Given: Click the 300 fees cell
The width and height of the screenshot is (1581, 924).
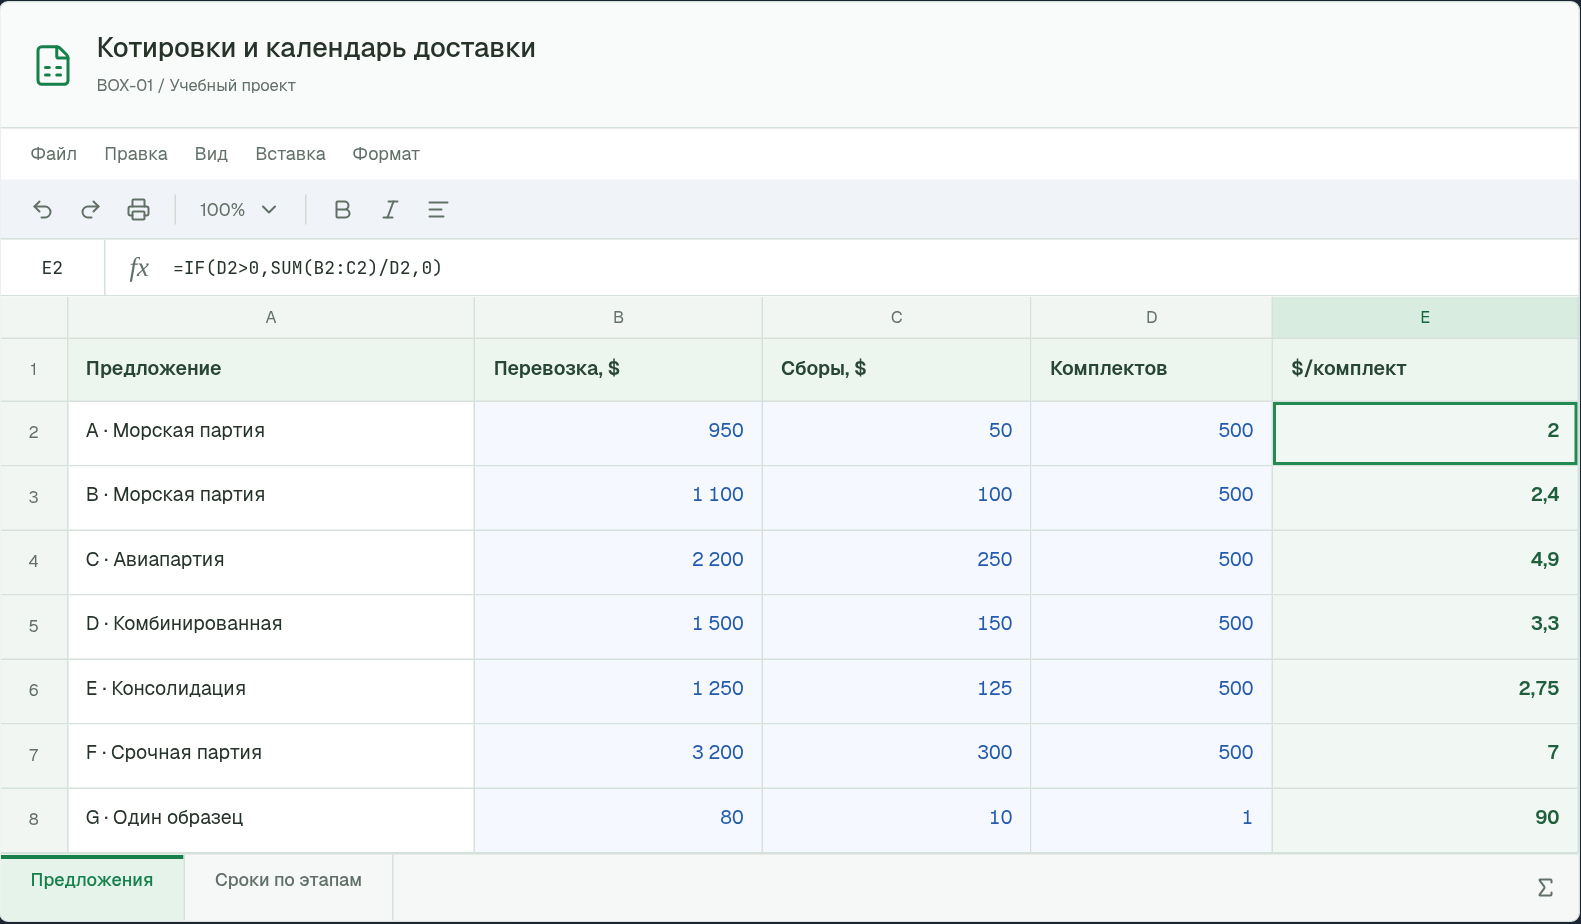Looking at the screenshot, I should coord(897,754).
